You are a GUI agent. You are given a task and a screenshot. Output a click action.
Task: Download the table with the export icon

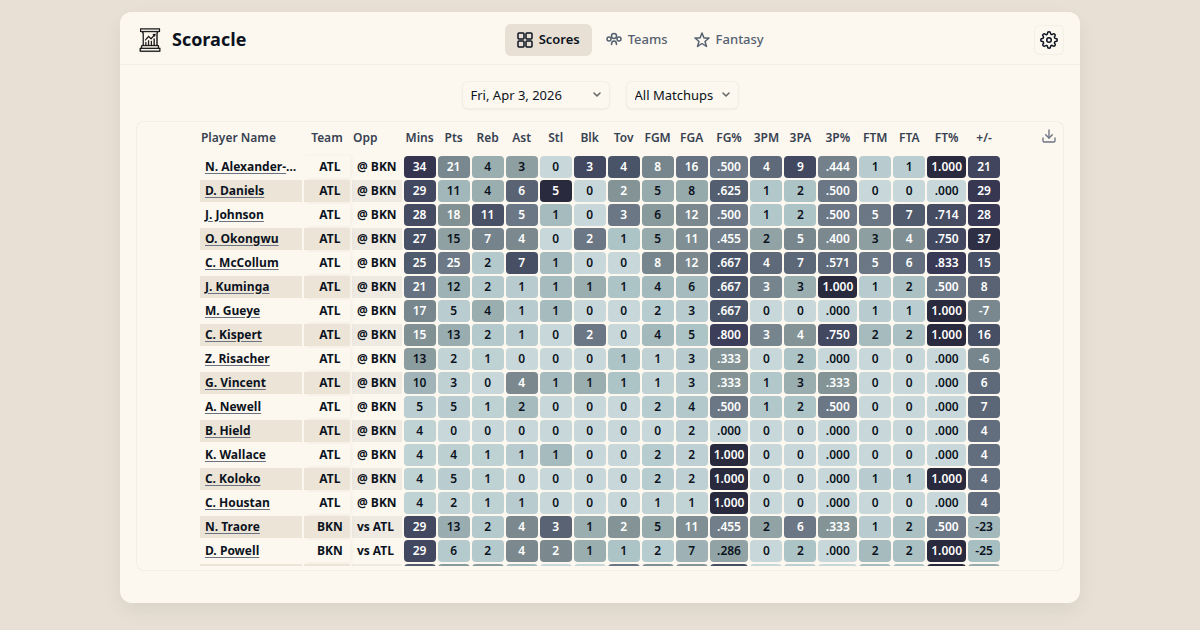click(1049, 137)
